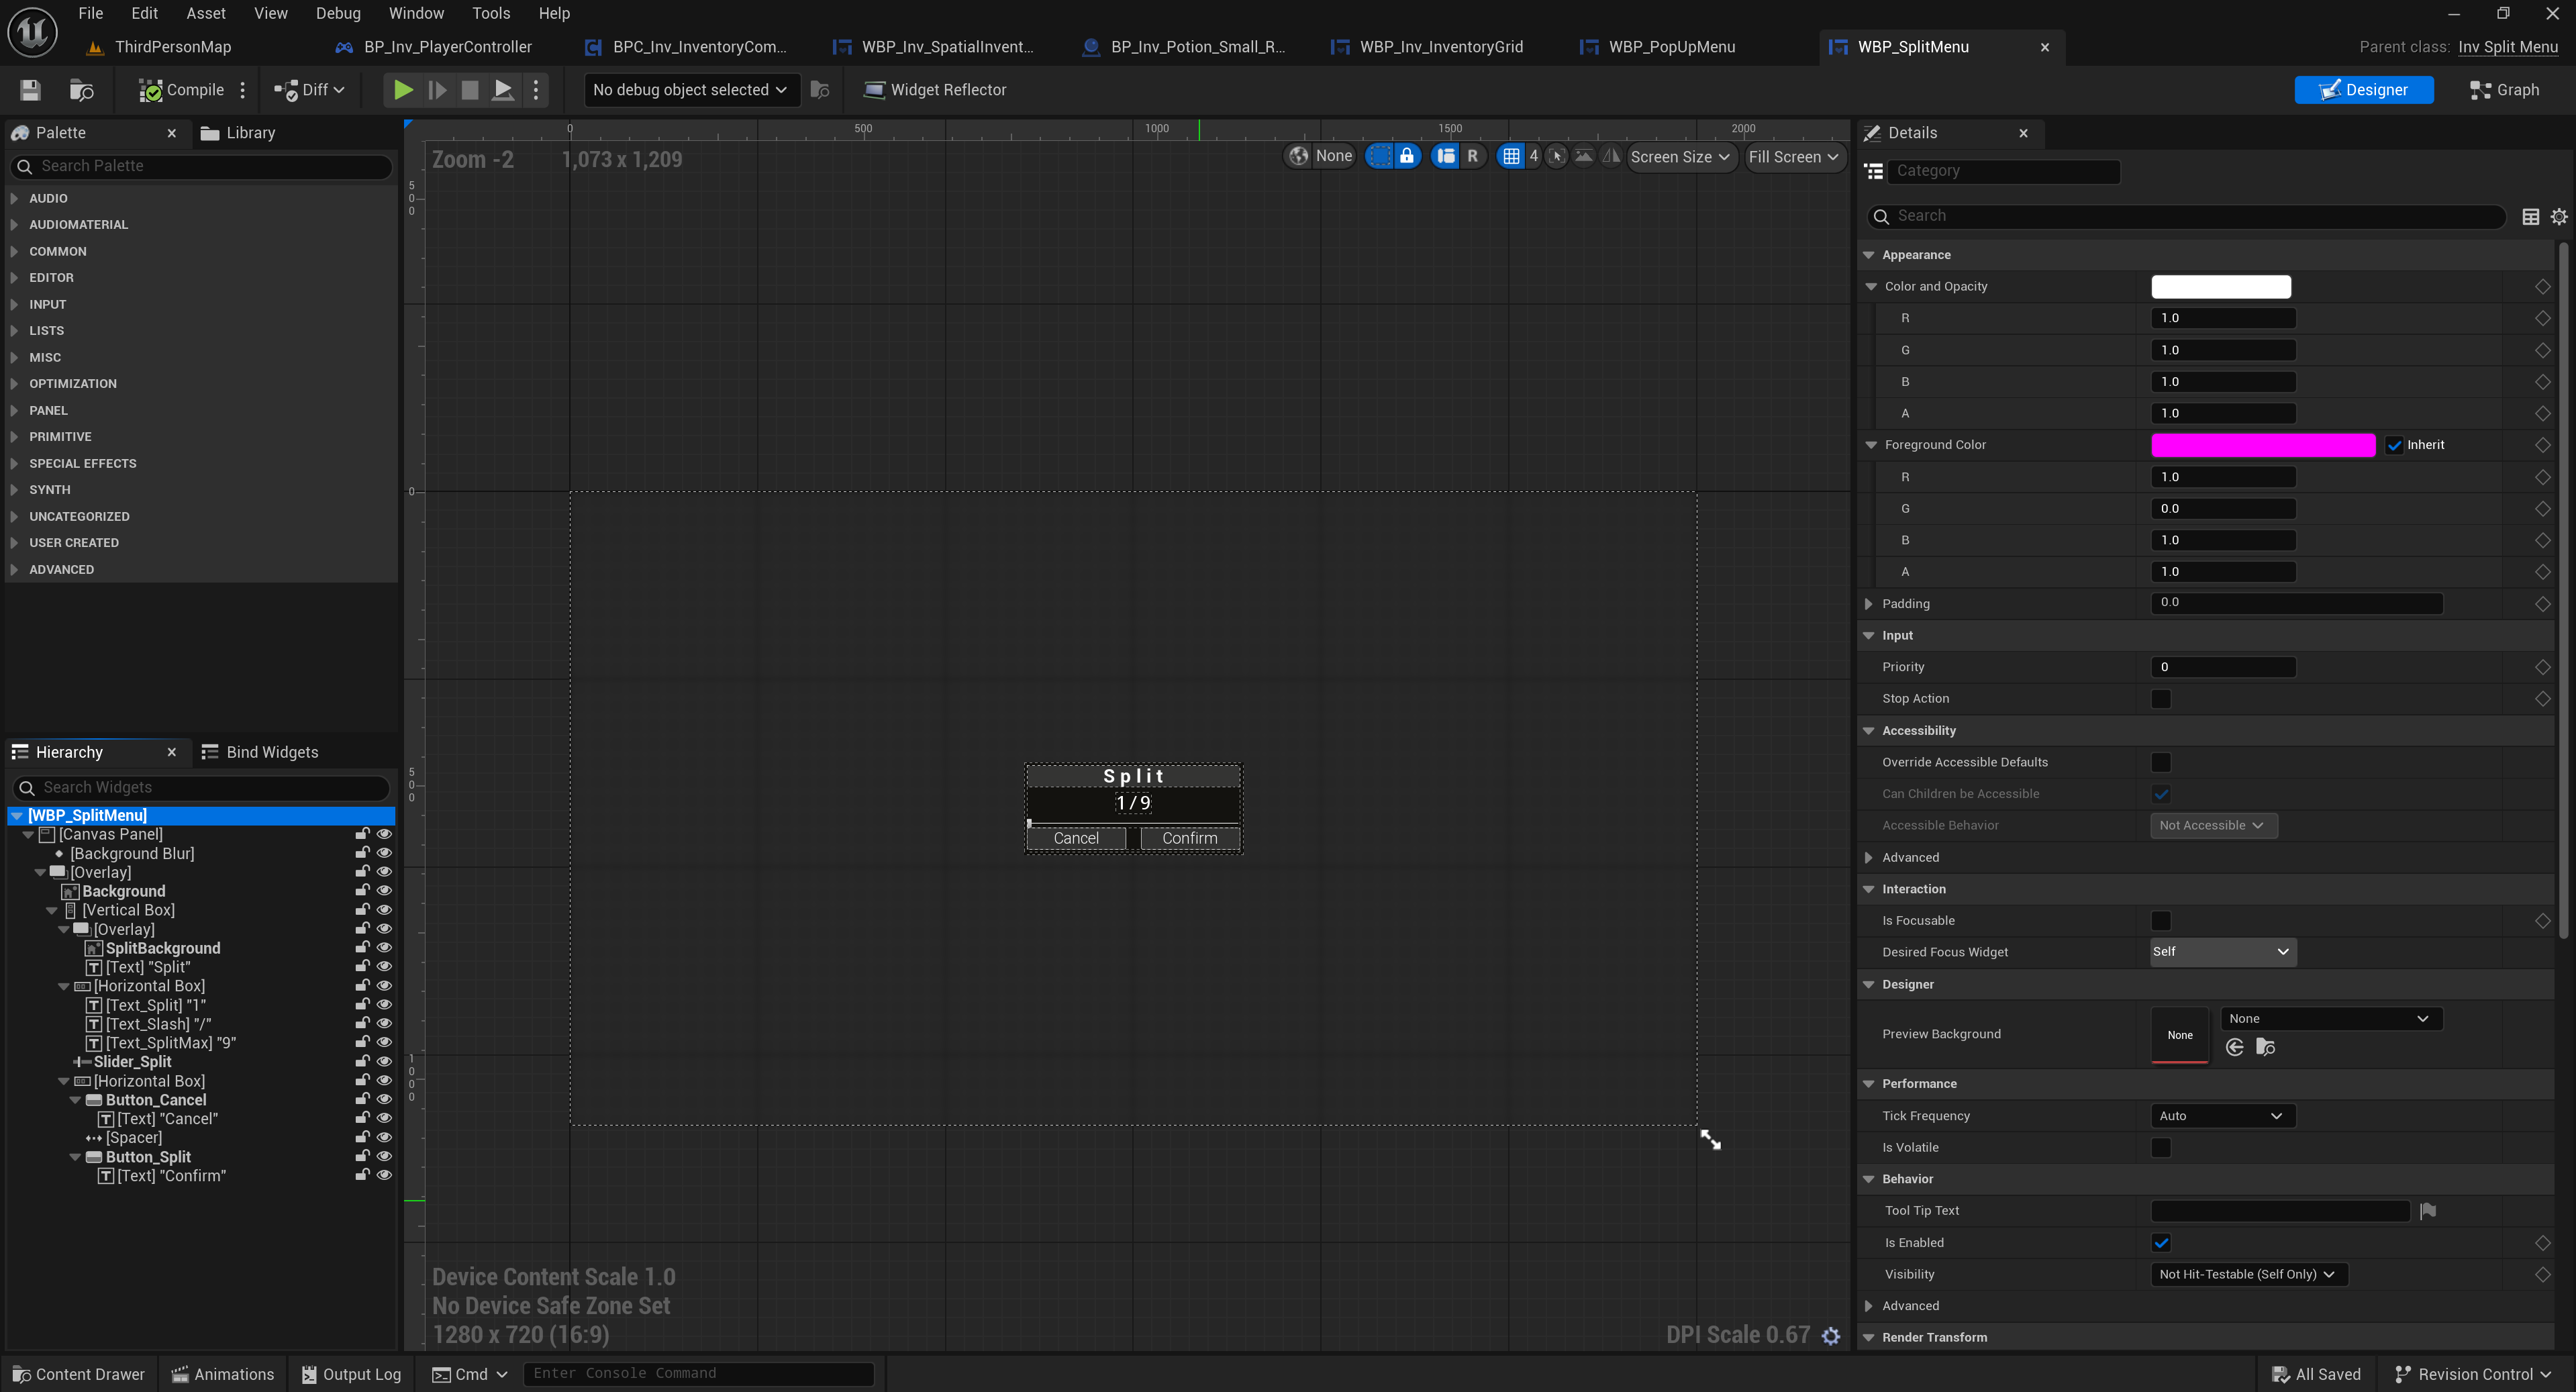Open DPI Scale settings gear
The height and width of the screenshot is (1392, 2576).
pos(1830,1336)
